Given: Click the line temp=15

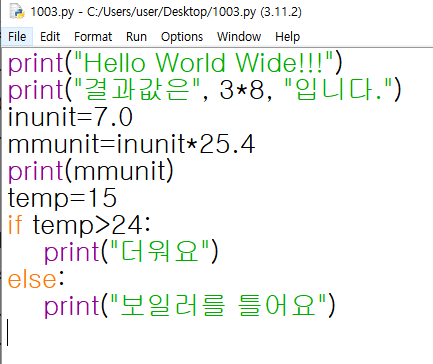Looking at the screenshot, I should 62,198.
